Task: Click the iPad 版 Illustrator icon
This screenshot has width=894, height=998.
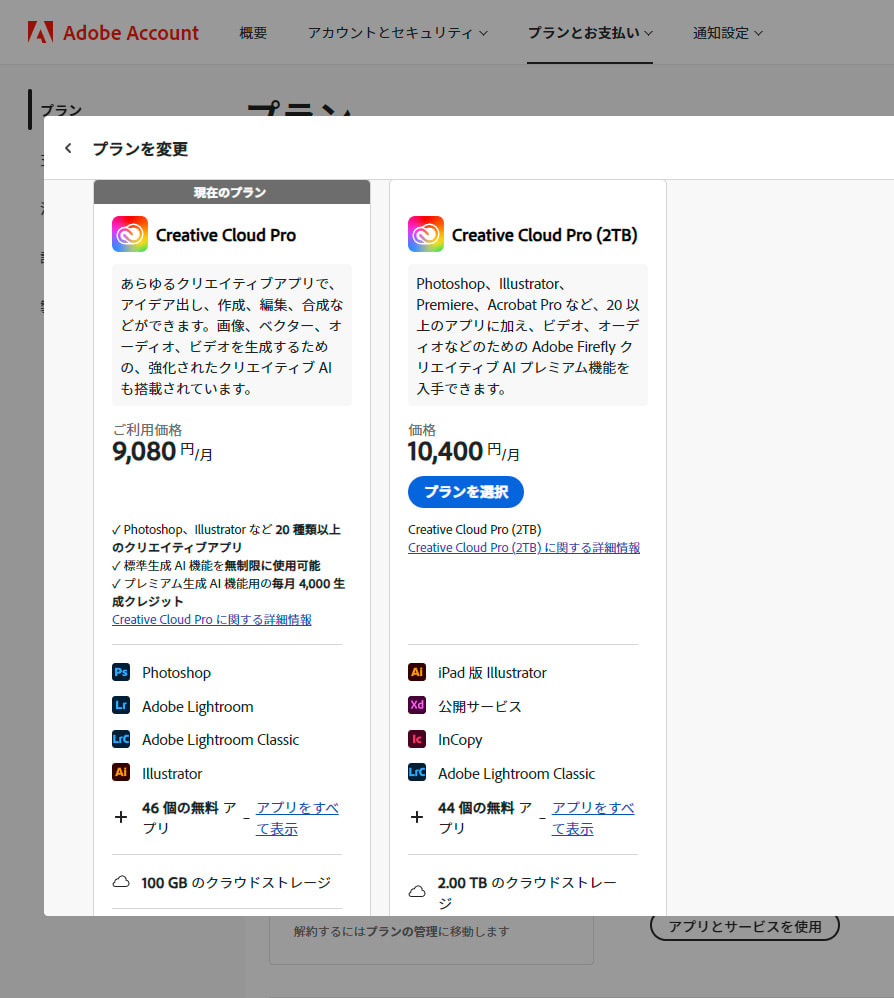Action: coord(417,672)
